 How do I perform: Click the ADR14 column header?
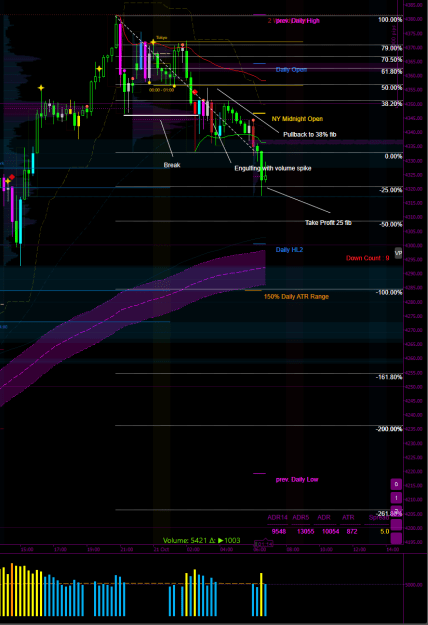[x=277, y=517]
